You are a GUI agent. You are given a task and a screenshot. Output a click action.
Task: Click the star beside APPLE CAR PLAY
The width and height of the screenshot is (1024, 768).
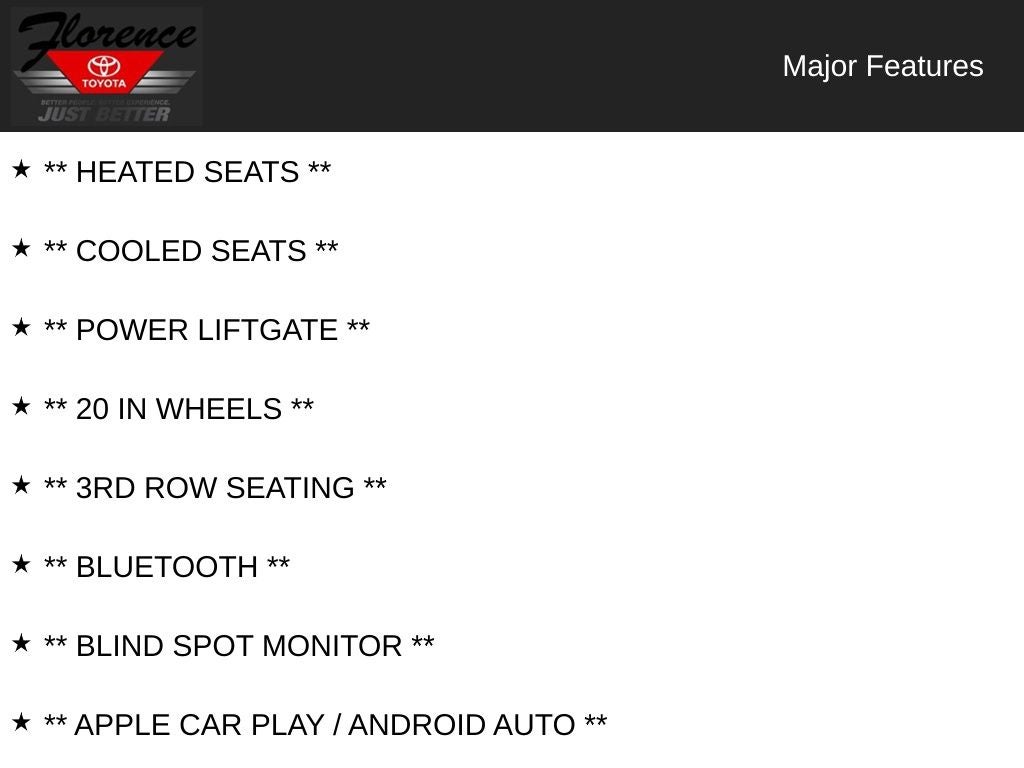tap(21, 722)
